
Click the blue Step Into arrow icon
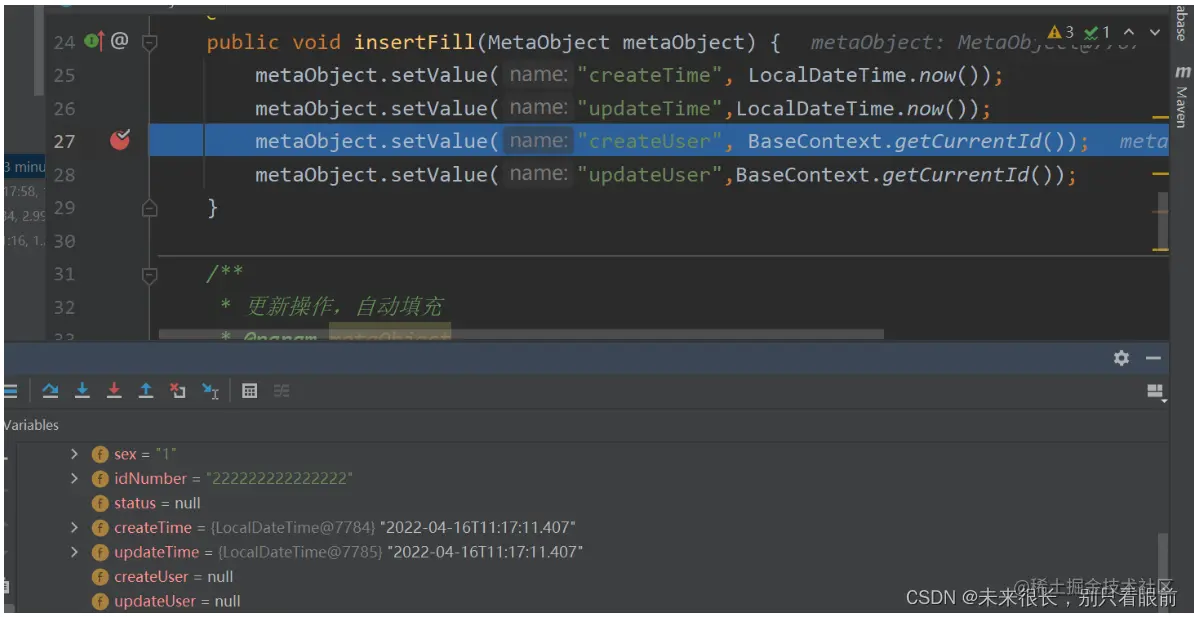(82, 391)
